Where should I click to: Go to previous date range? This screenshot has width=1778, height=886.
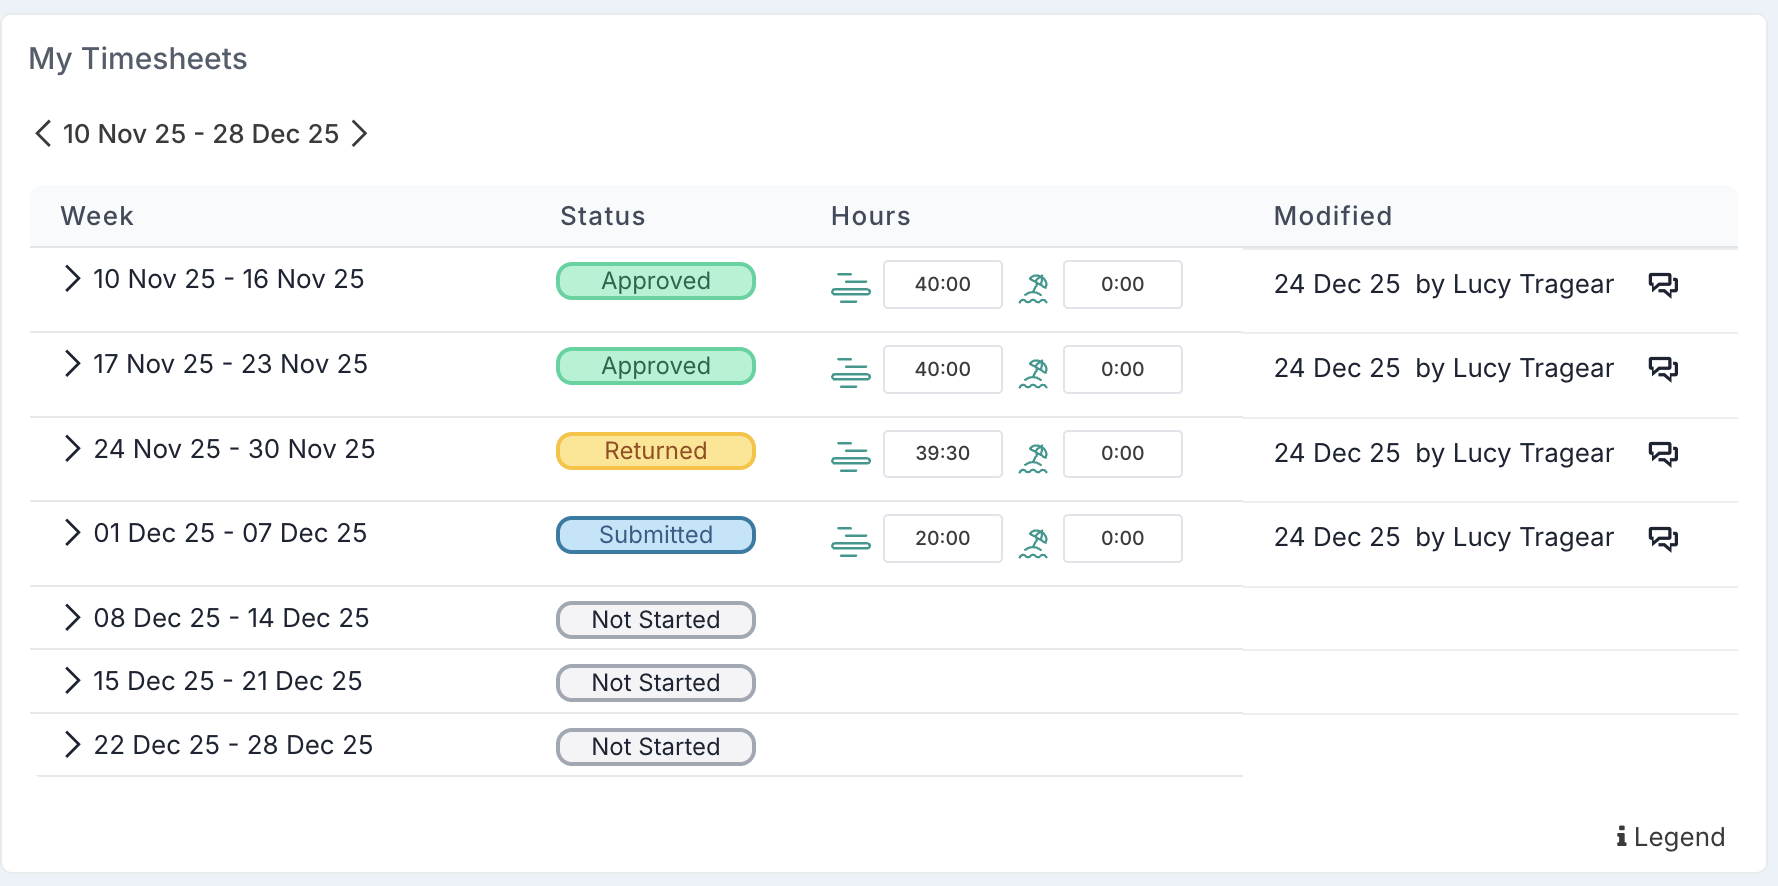[43, 133]
